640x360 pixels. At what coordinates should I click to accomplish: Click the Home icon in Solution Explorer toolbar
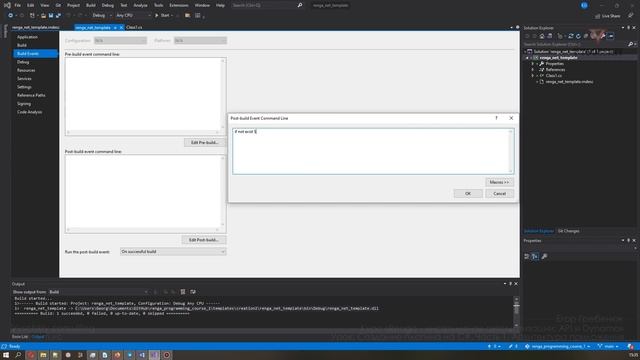(x=542, y=36)
